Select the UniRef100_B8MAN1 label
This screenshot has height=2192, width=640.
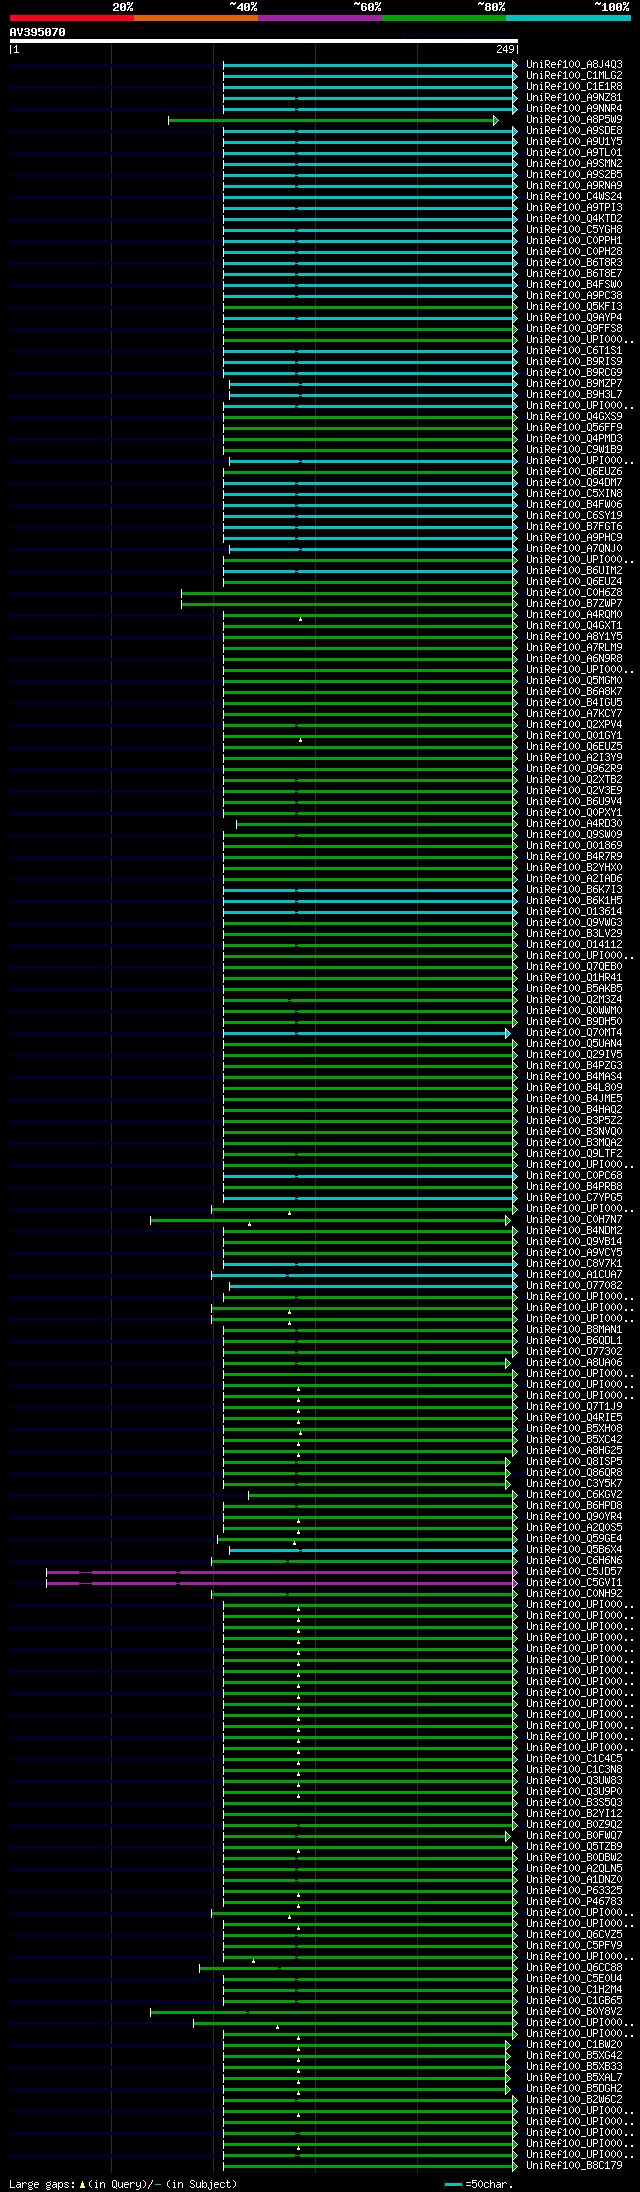574,1329
